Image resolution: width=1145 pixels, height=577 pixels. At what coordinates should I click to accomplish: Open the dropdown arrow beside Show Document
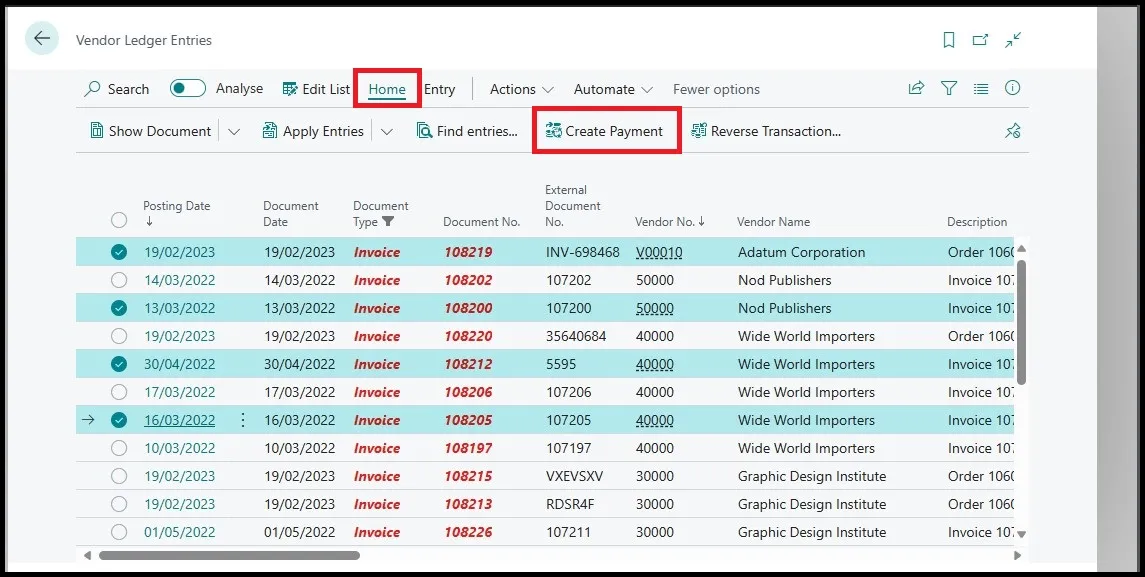coord(234,131)
